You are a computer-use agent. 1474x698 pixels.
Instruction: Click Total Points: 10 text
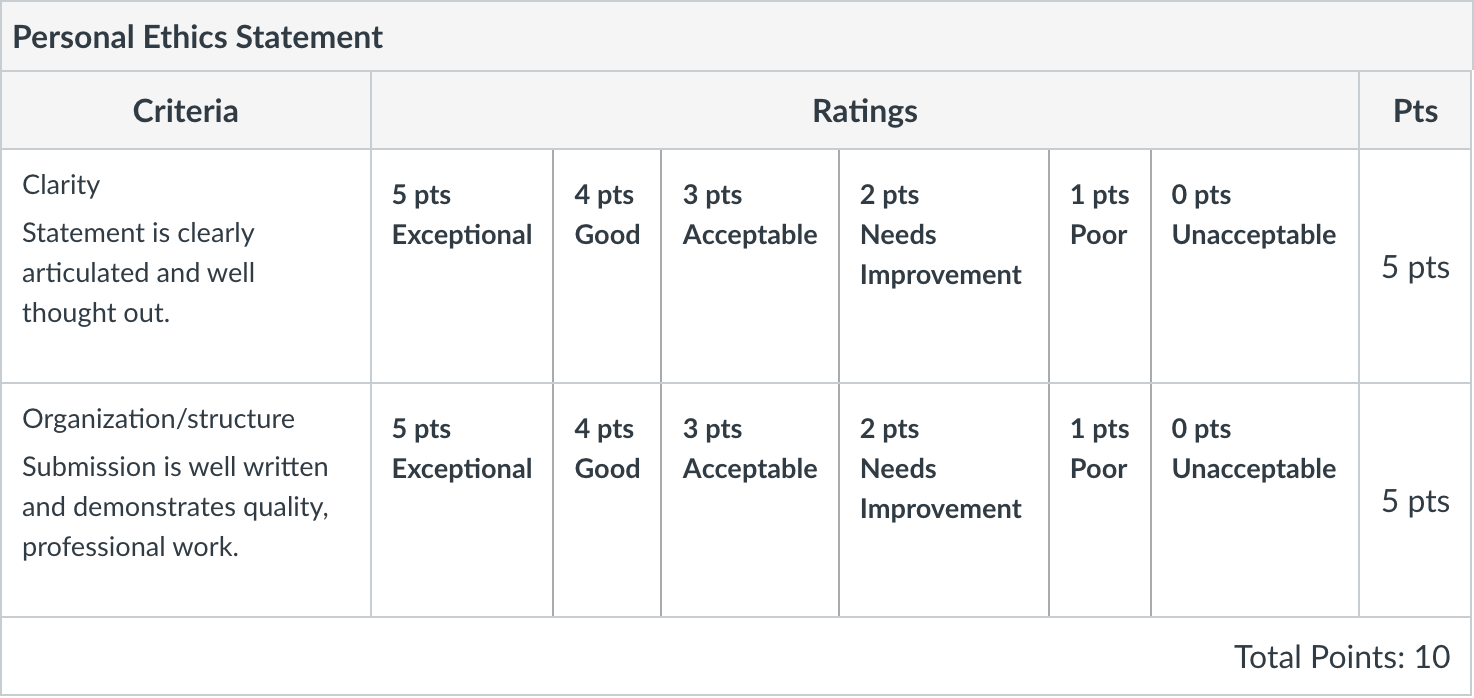[x=1342, y=657]
